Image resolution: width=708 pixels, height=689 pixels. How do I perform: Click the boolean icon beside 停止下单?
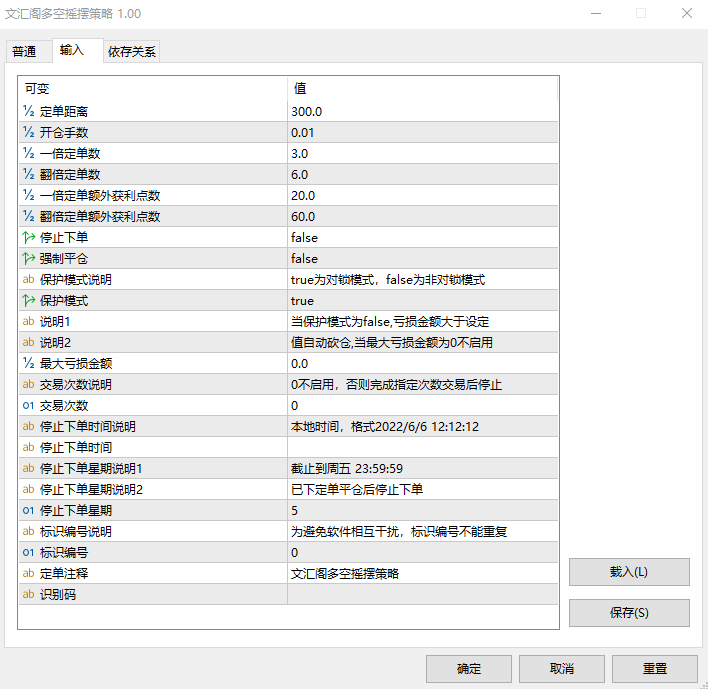pos(29,237)
